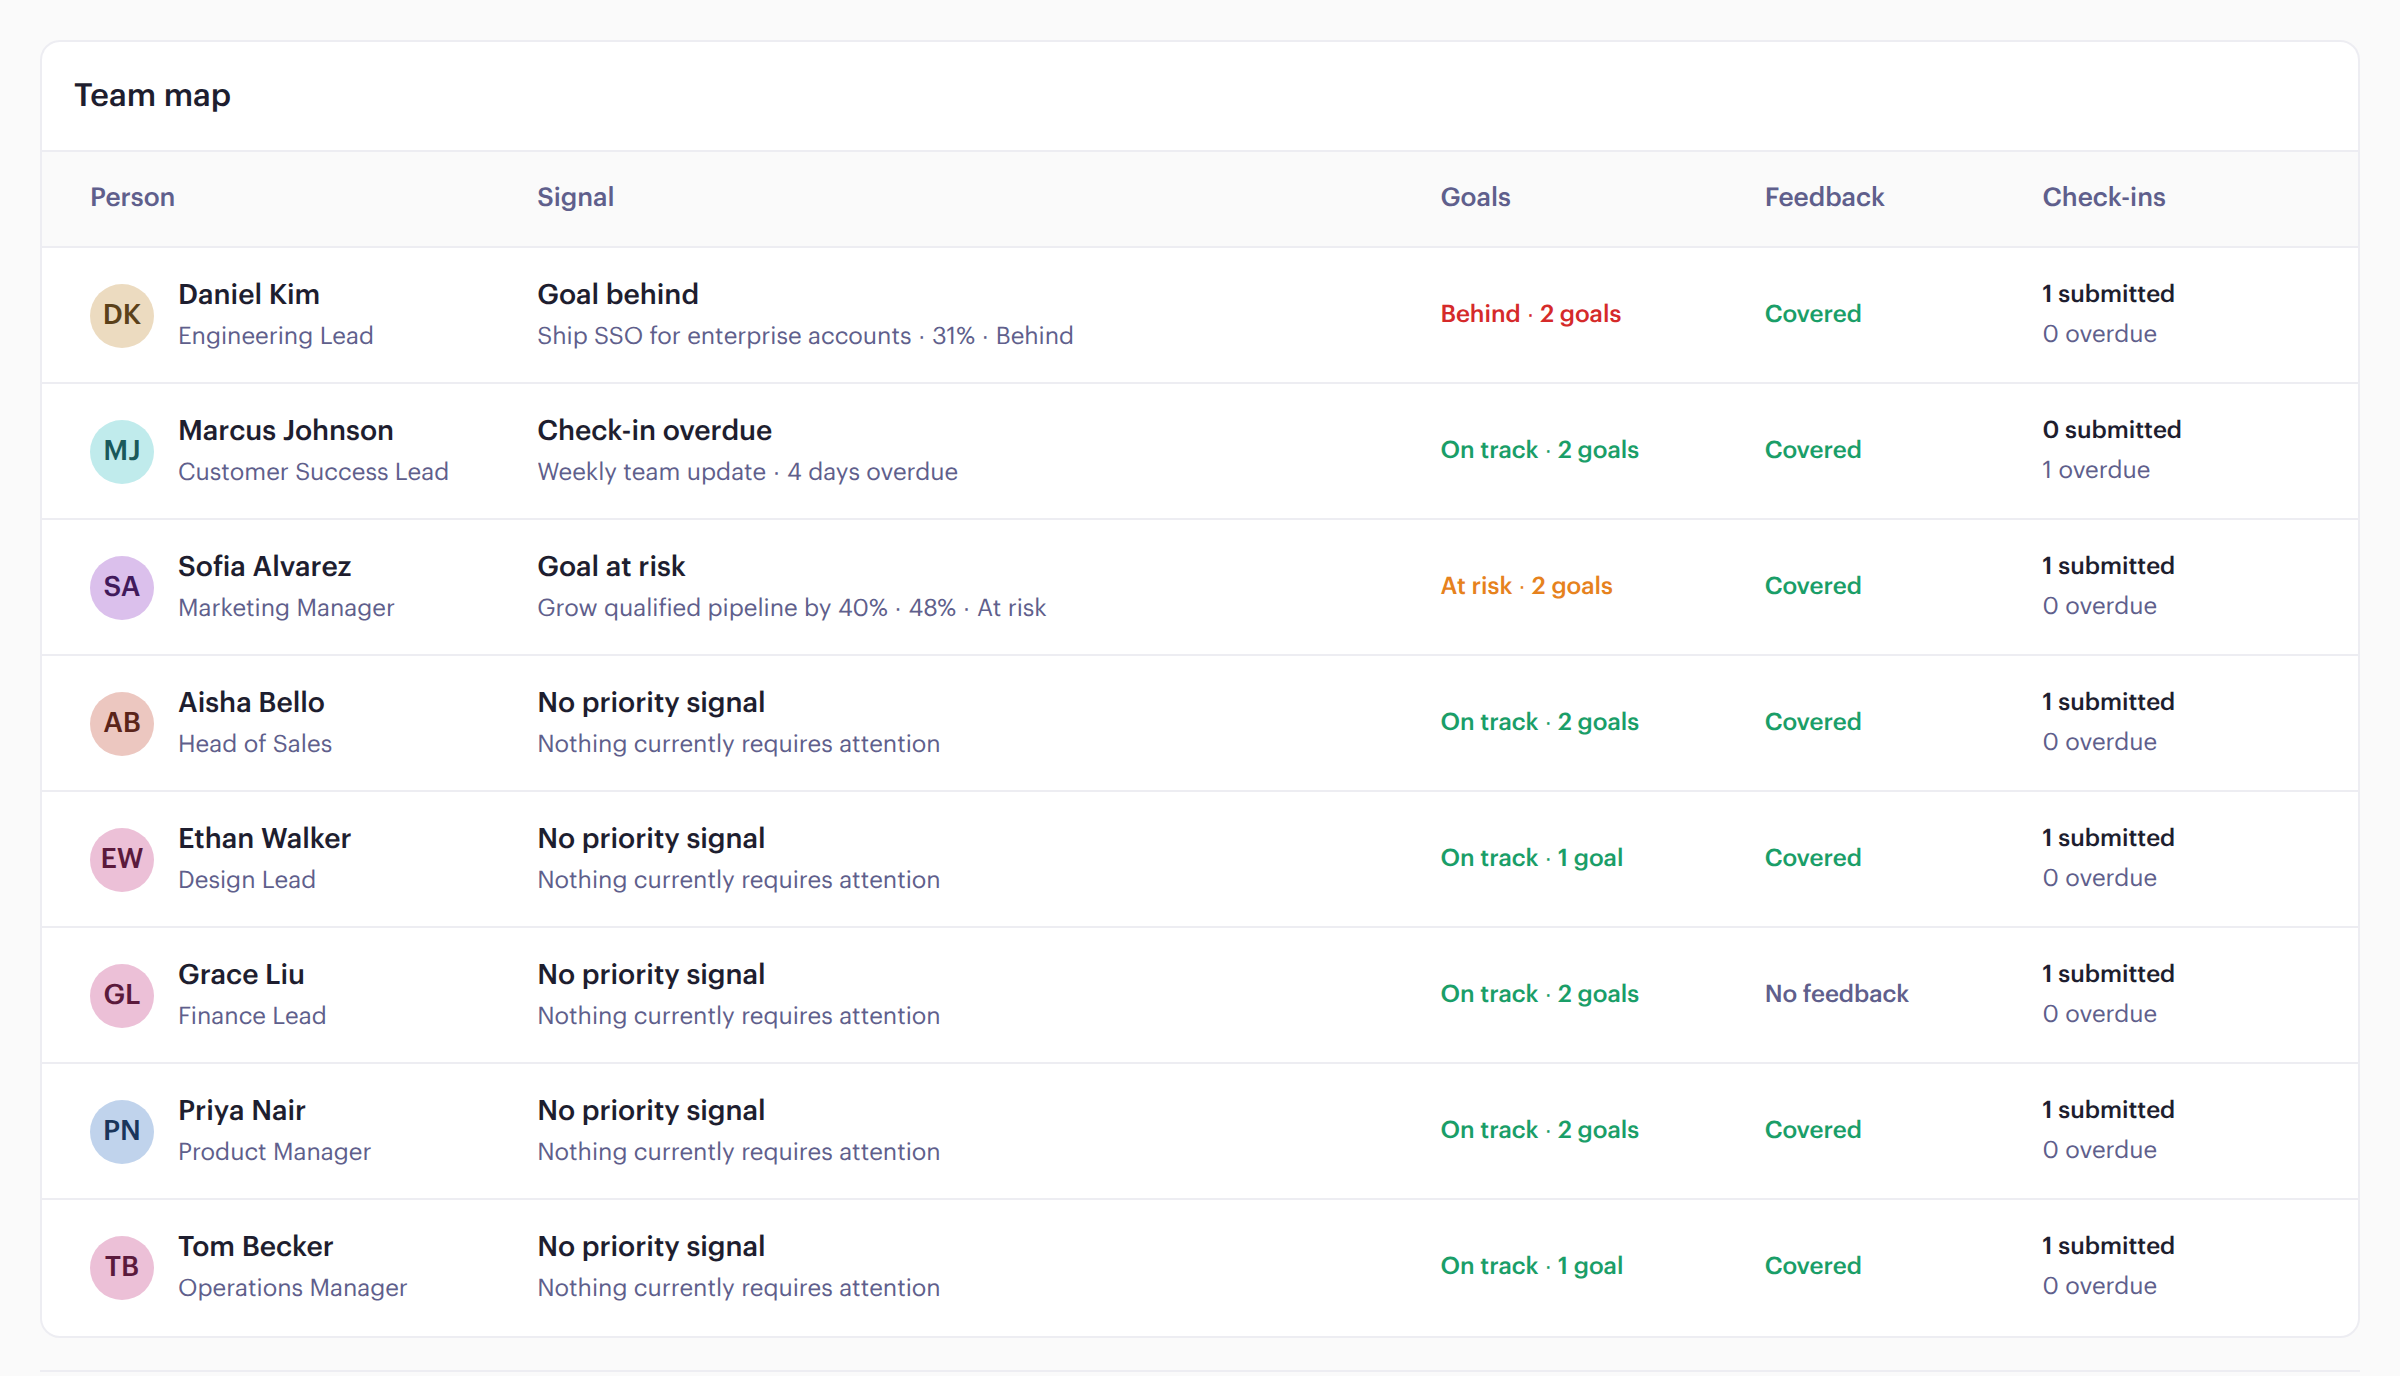Viewport: 2400px width, 1376px height.
Task: Open Ethan Walker's name
Action: (265, 838)
